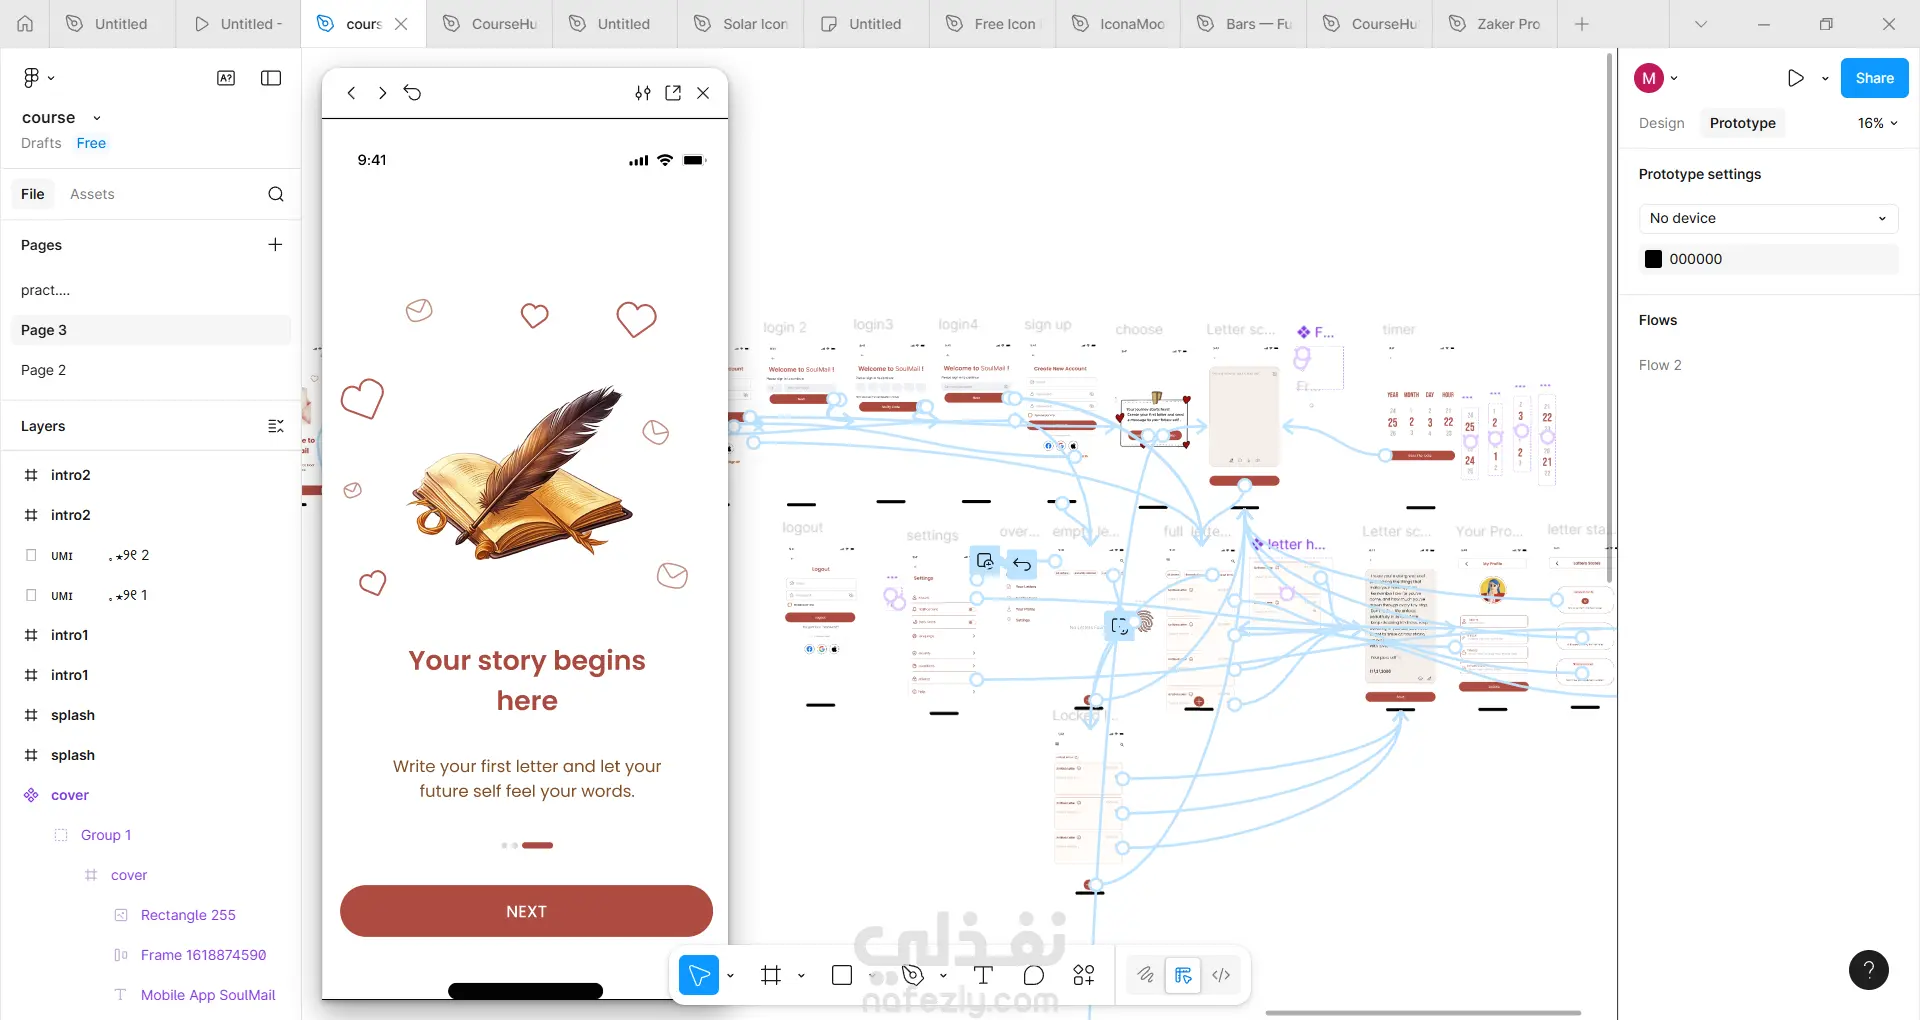Select the Comment tool in toolbar
The image size is (1920, 1020).
[1034, 975]
